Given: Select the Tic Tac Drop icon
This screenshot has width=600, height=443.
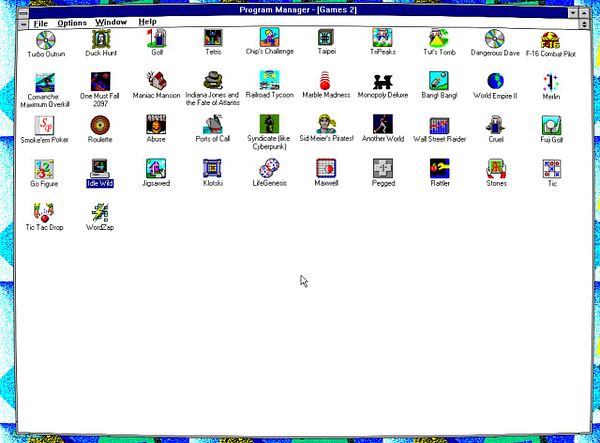Looking at the screenshot, I should (44, 212).
